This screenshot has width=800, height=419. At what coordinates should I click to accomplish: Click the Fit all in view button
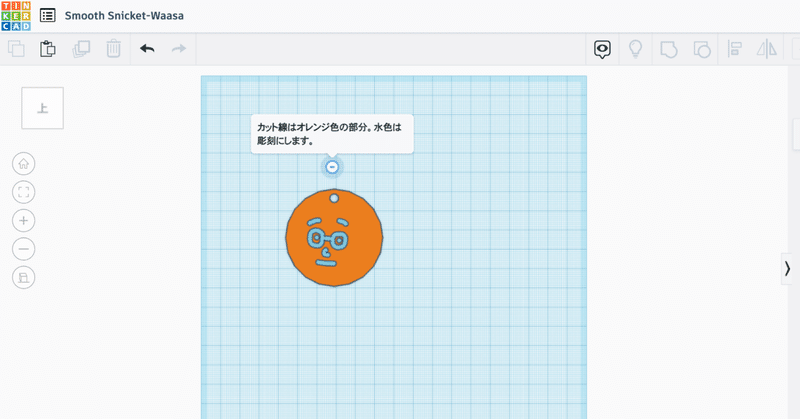click(23, 192)
